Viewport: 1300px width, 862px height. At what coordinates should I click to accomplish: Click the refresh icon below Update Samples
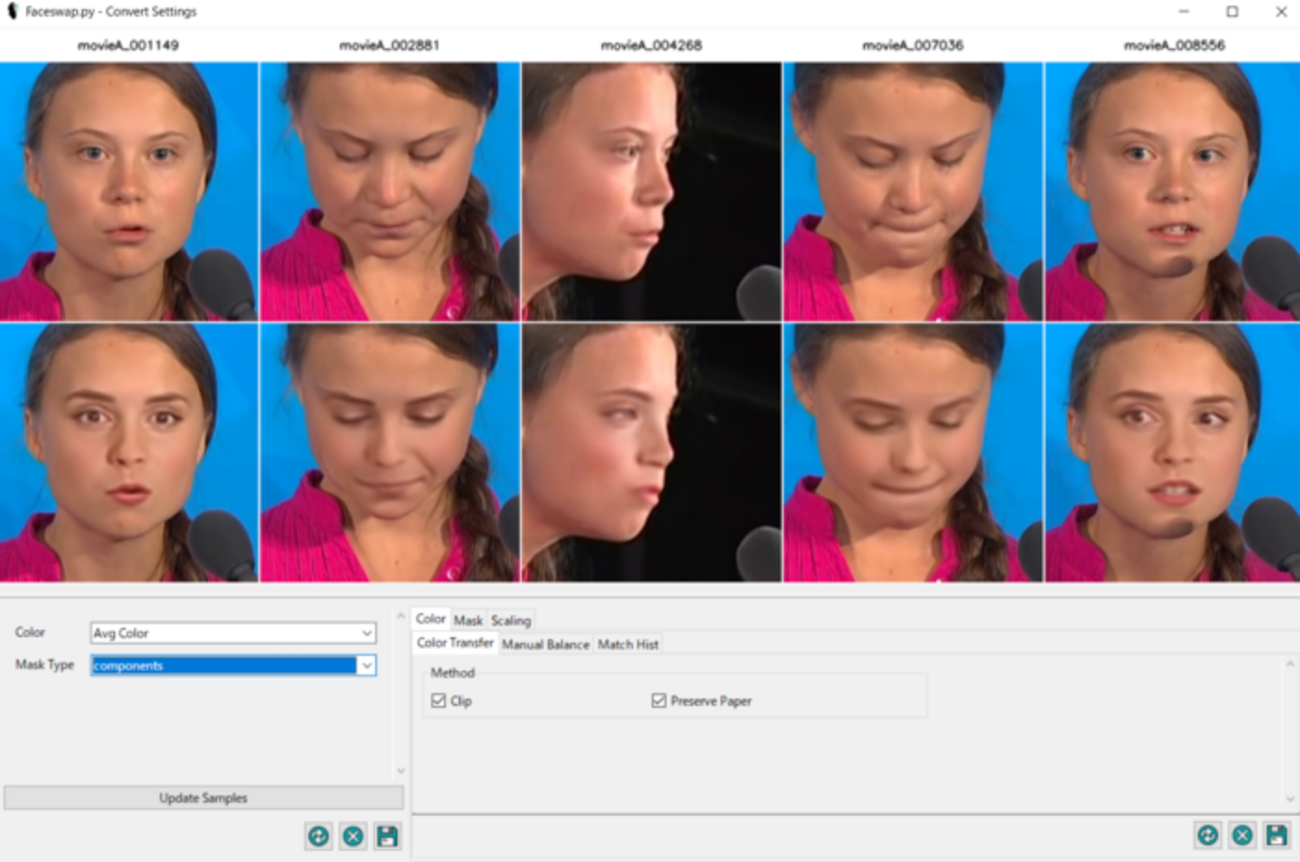[x=318, y=836]
